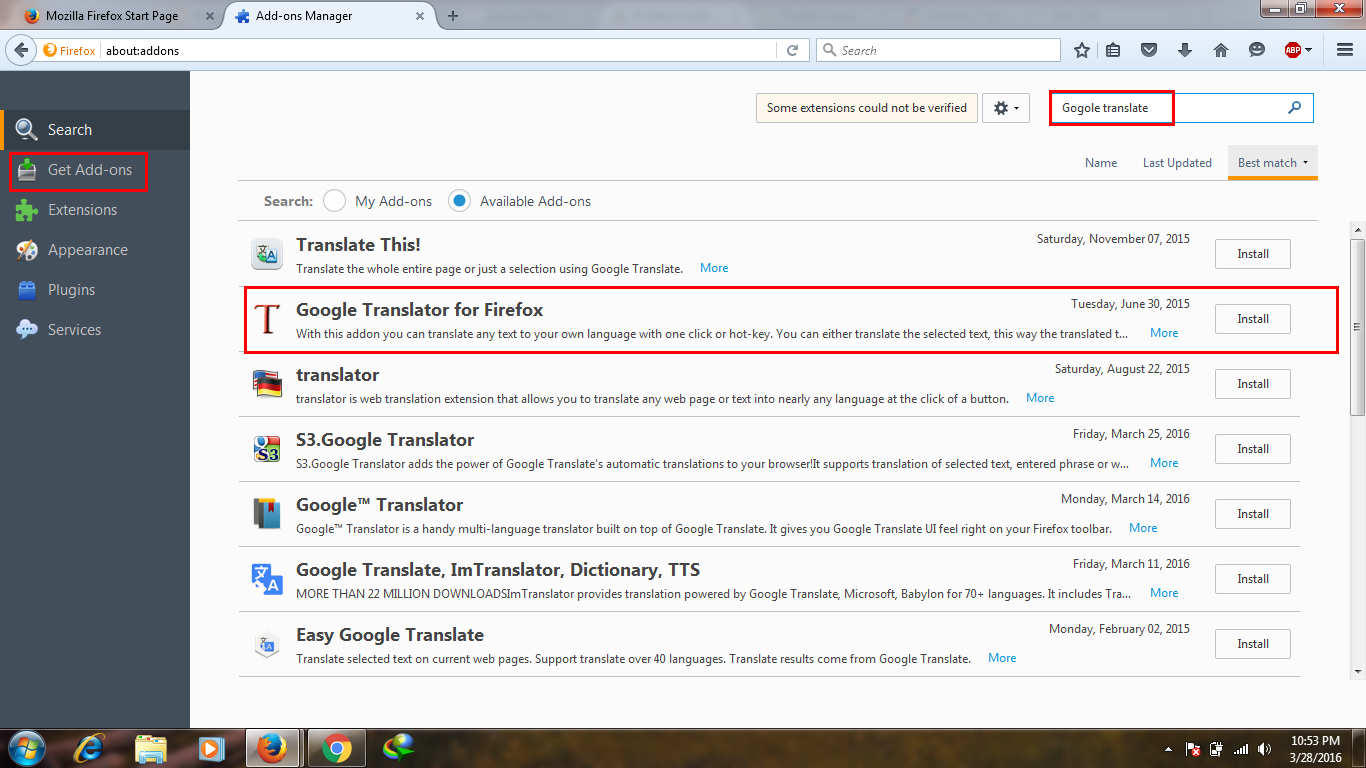Open the Firefox hamburger menu

(1345, 50)
